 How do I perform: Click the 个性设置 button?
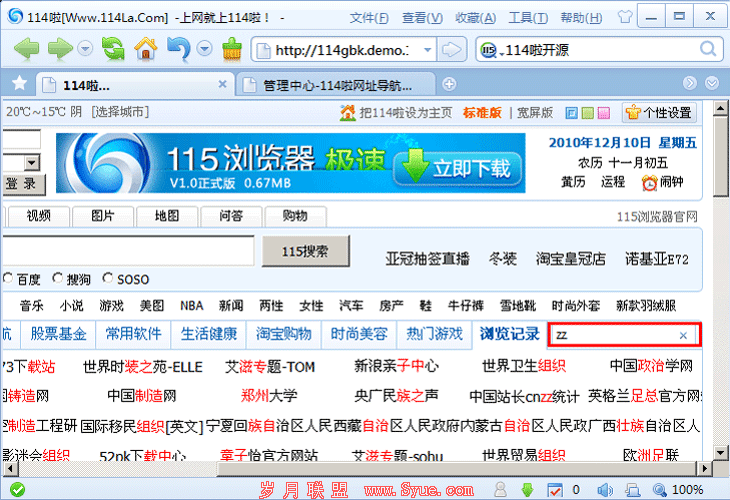(x=659, y=113)
